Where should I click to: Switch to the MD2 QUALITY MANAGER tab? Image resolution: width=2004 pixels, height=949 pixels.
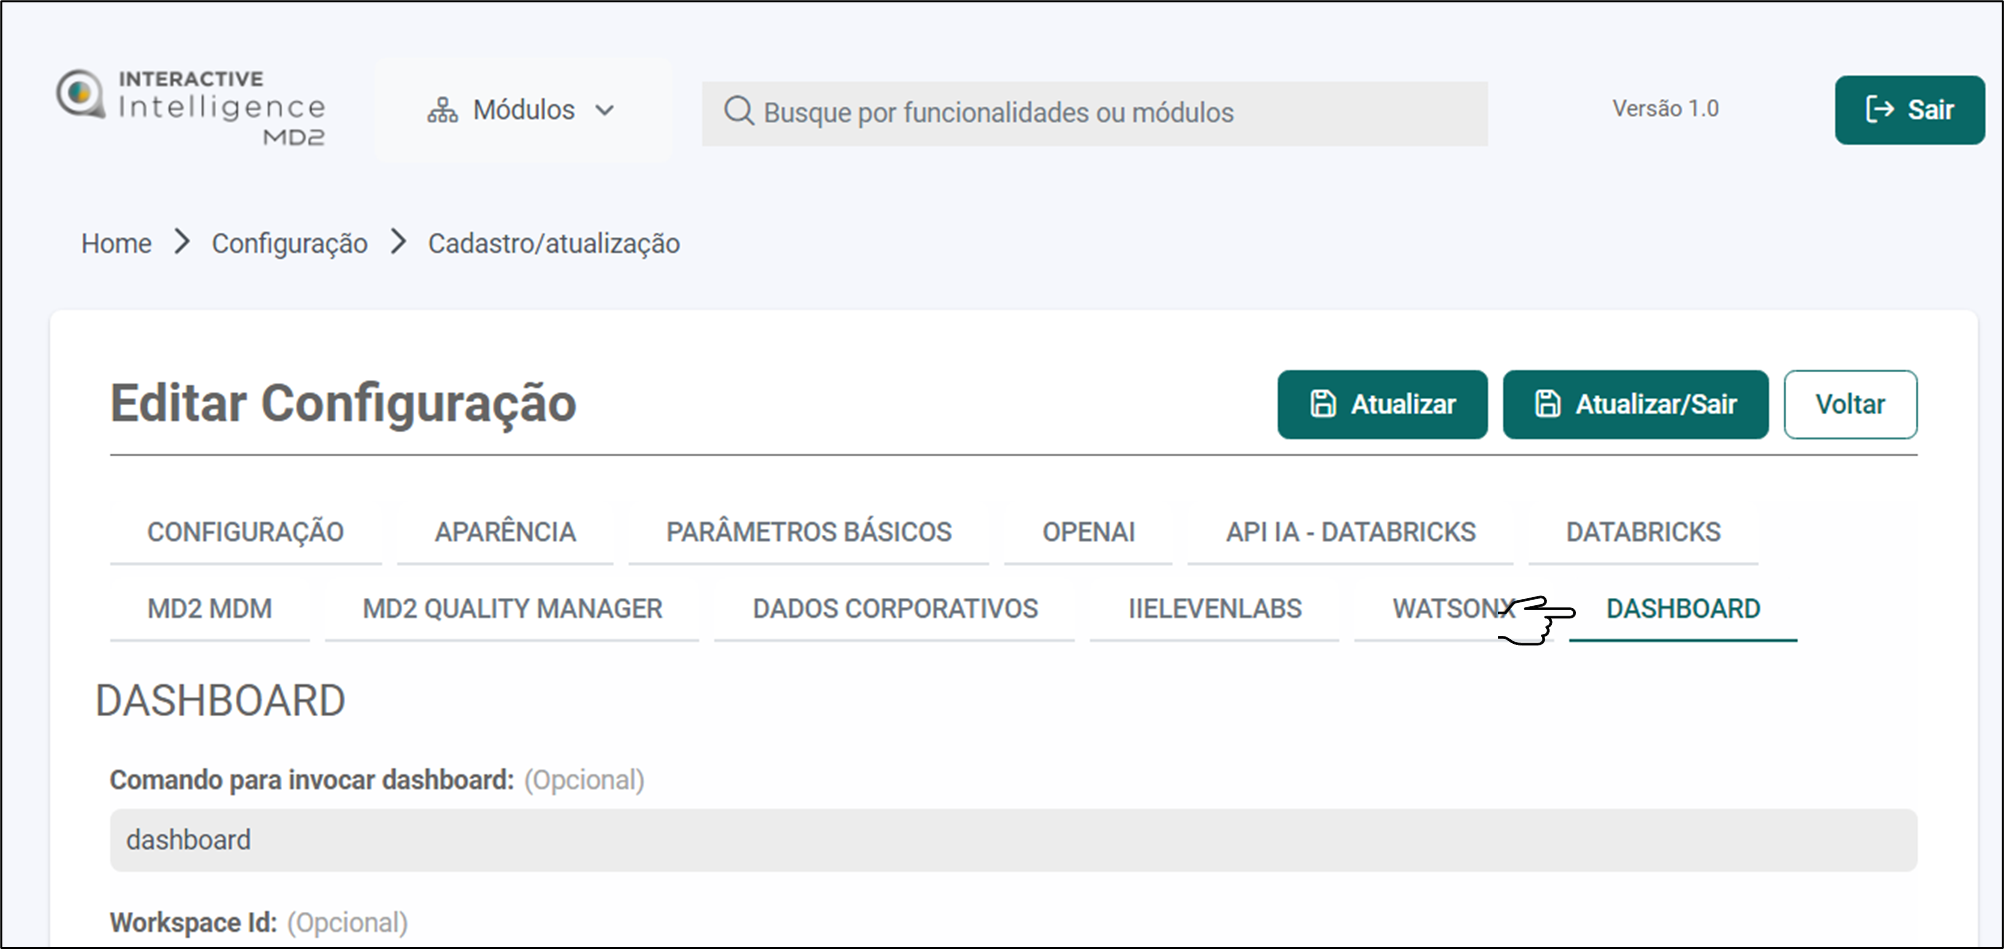(x=512, y=609)
